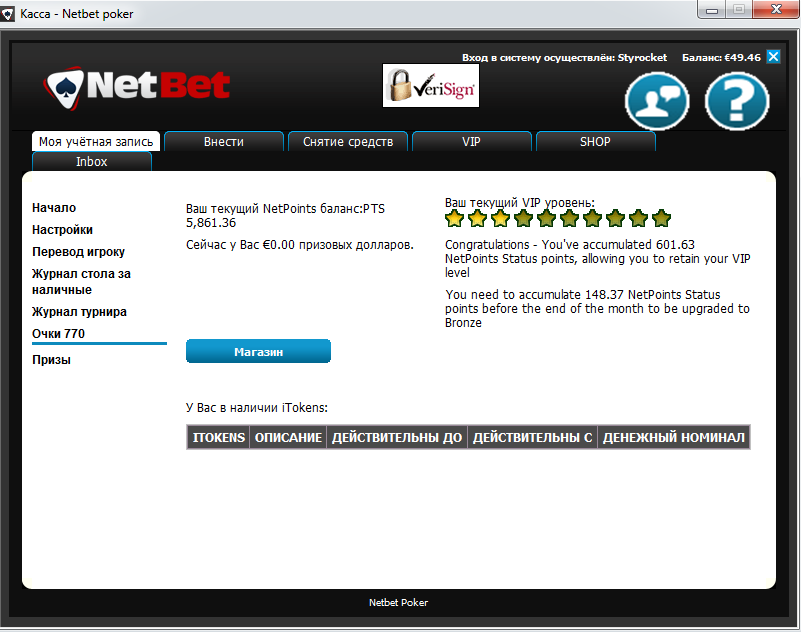Click the ITOKENS column header
Screen dimensions: 801x632
218,437
